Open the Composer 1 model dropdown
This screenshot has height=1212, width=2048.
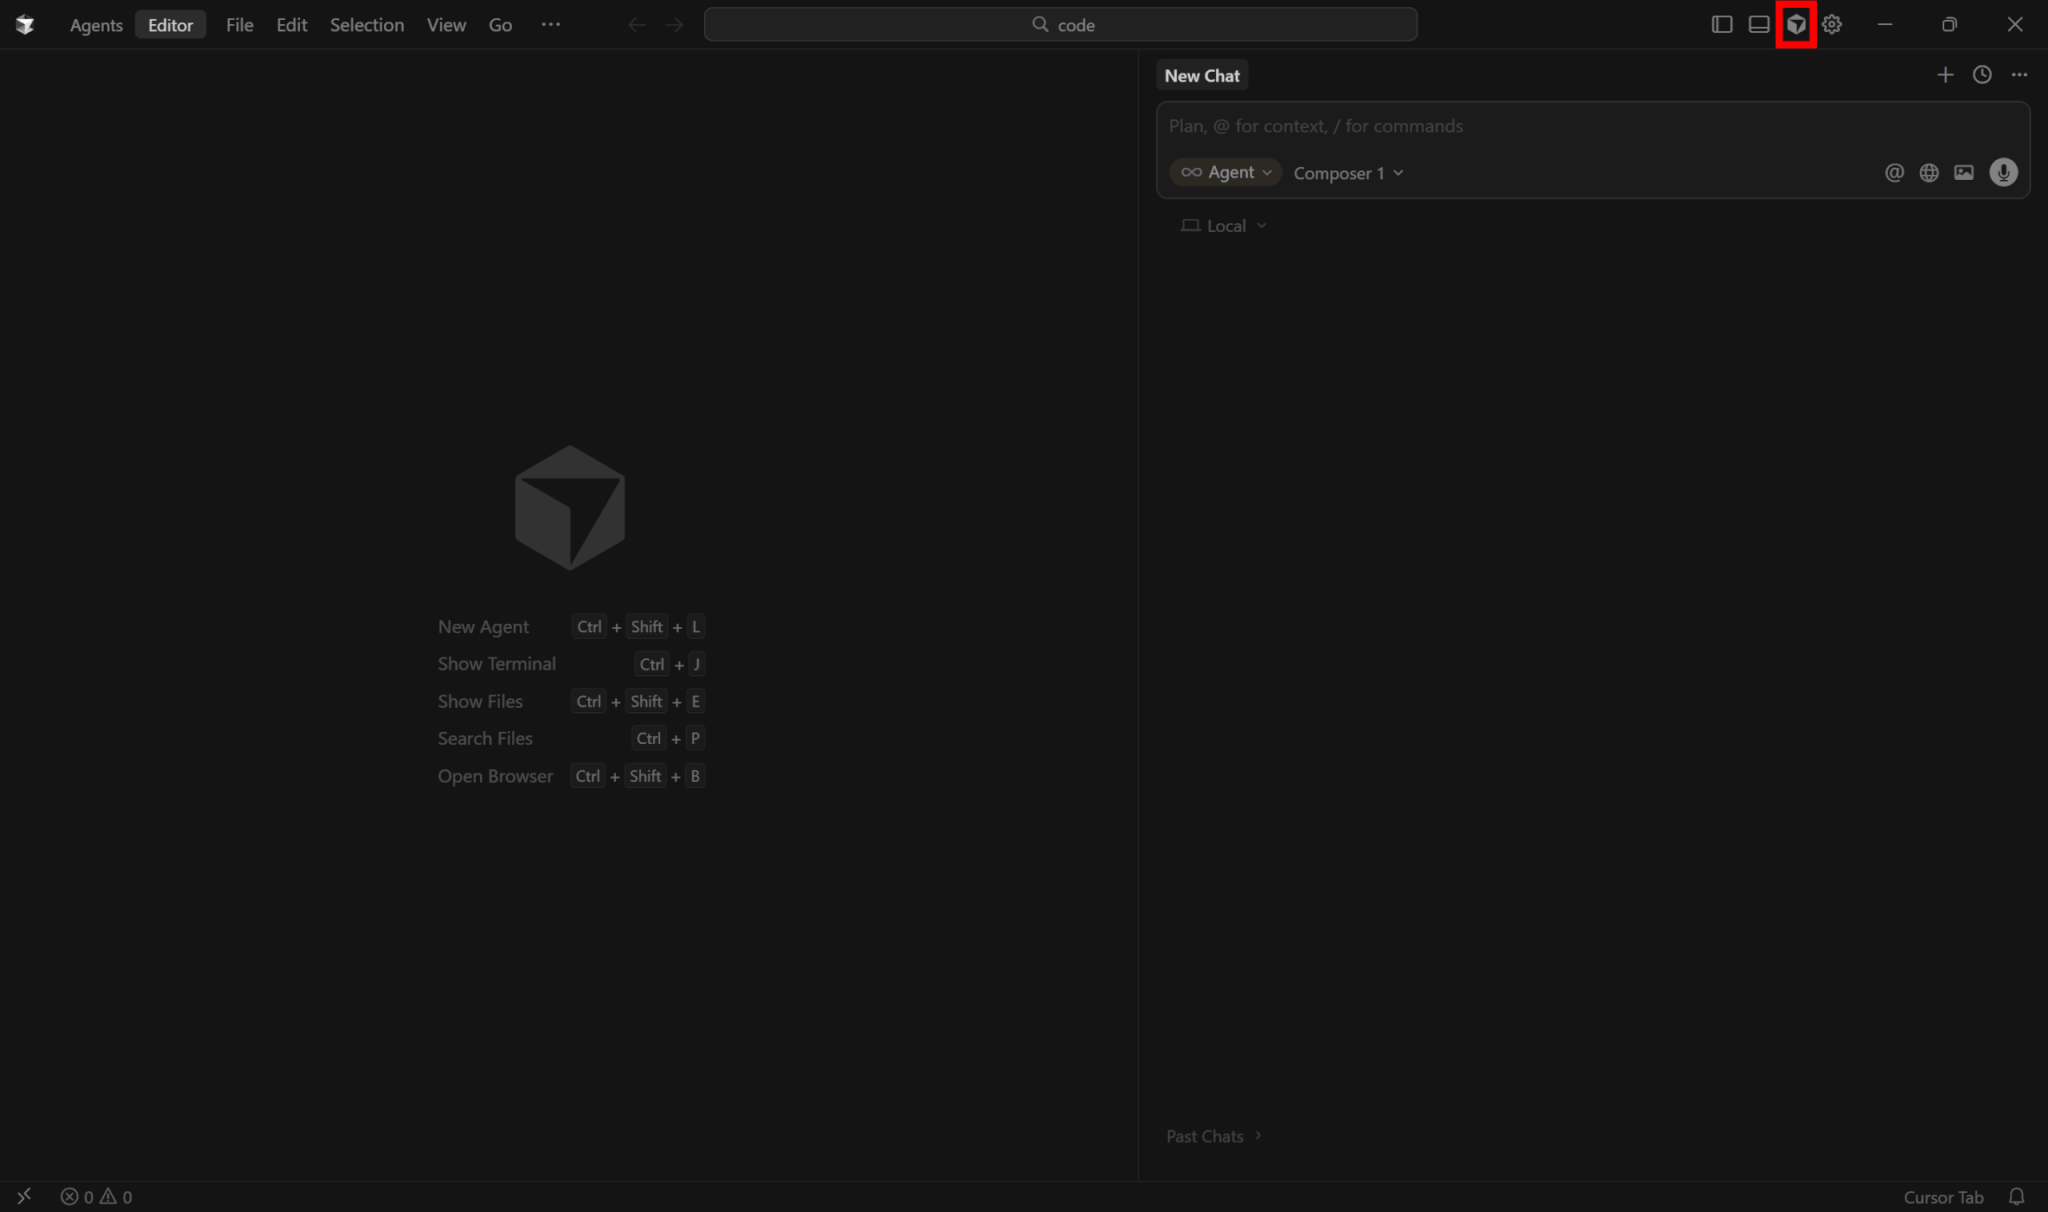coord(1348,173)
